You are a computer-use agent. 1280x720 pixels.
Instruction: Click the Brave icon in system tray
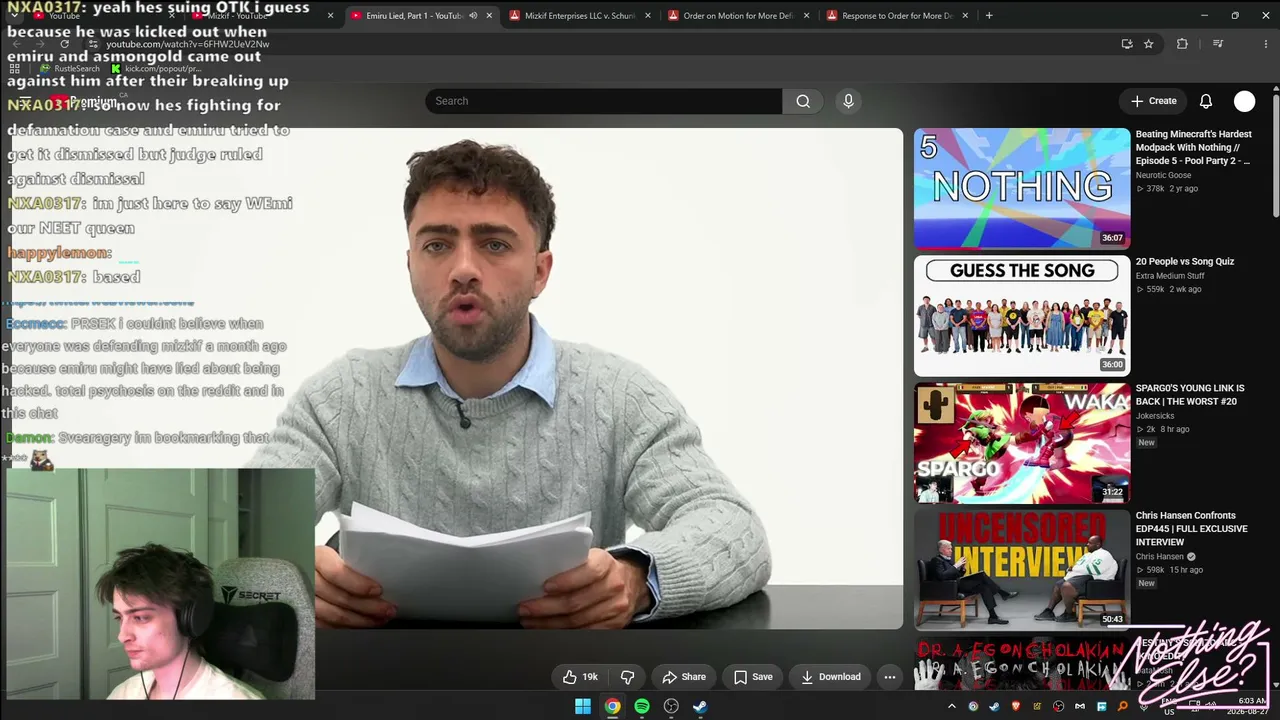tap(1016, 706)
